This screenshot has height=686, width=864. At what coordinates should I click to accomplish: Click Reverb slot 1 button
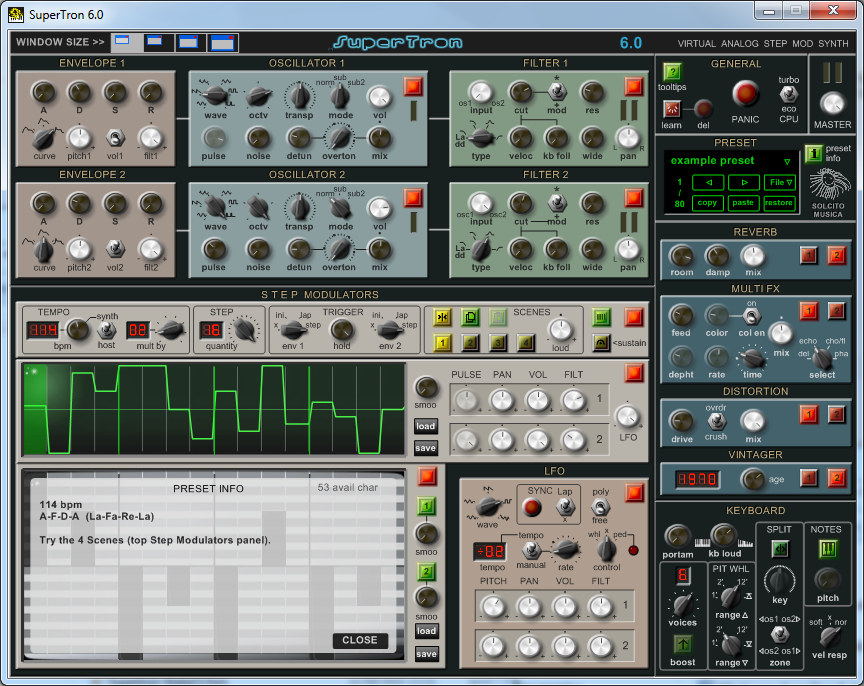coord(809,256)
